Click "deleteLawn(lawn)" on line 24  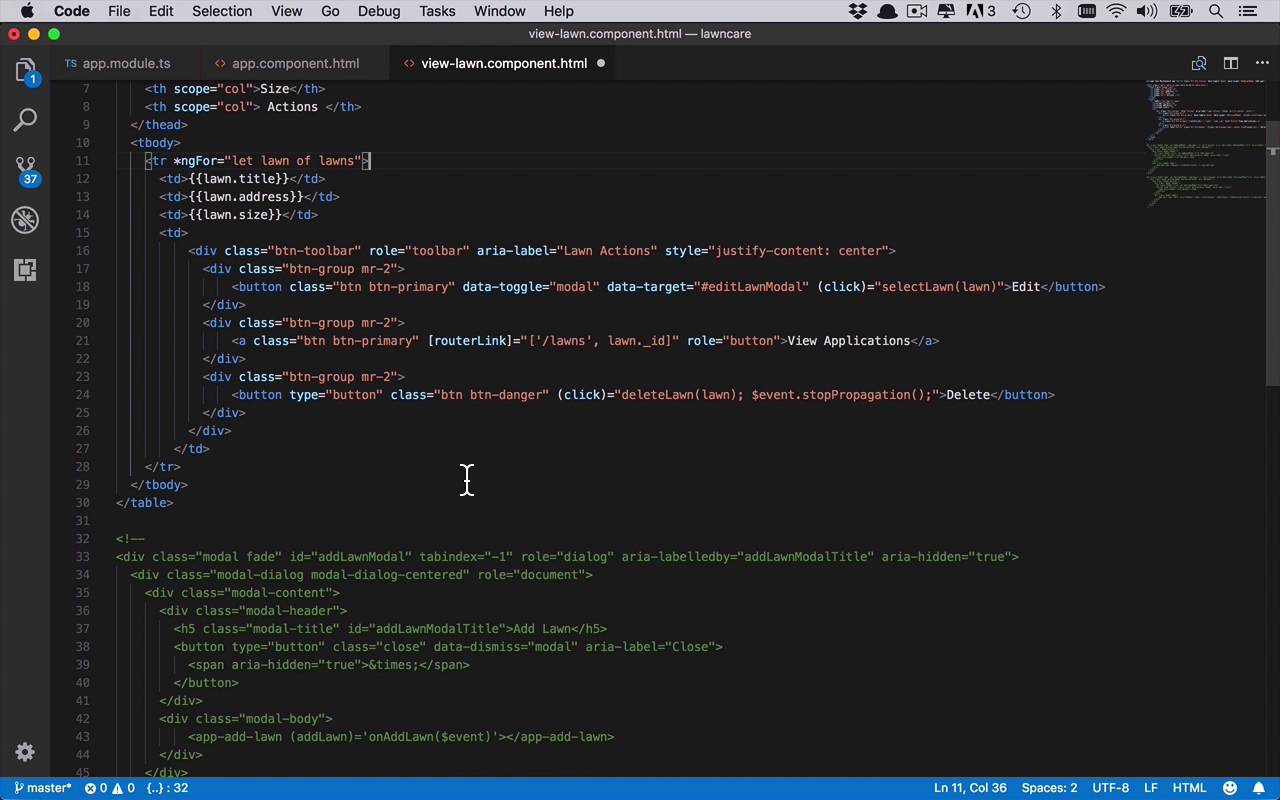click(679, 394)
